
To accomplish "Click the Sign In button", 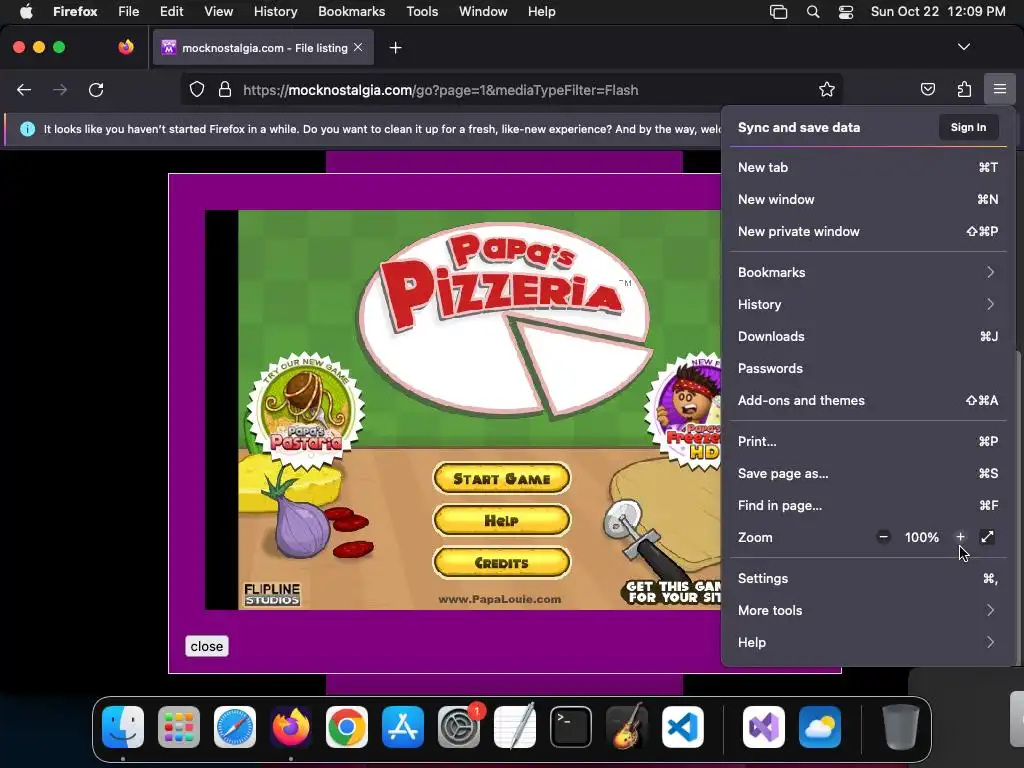I will pyautogui.click(x=968, y=127).
